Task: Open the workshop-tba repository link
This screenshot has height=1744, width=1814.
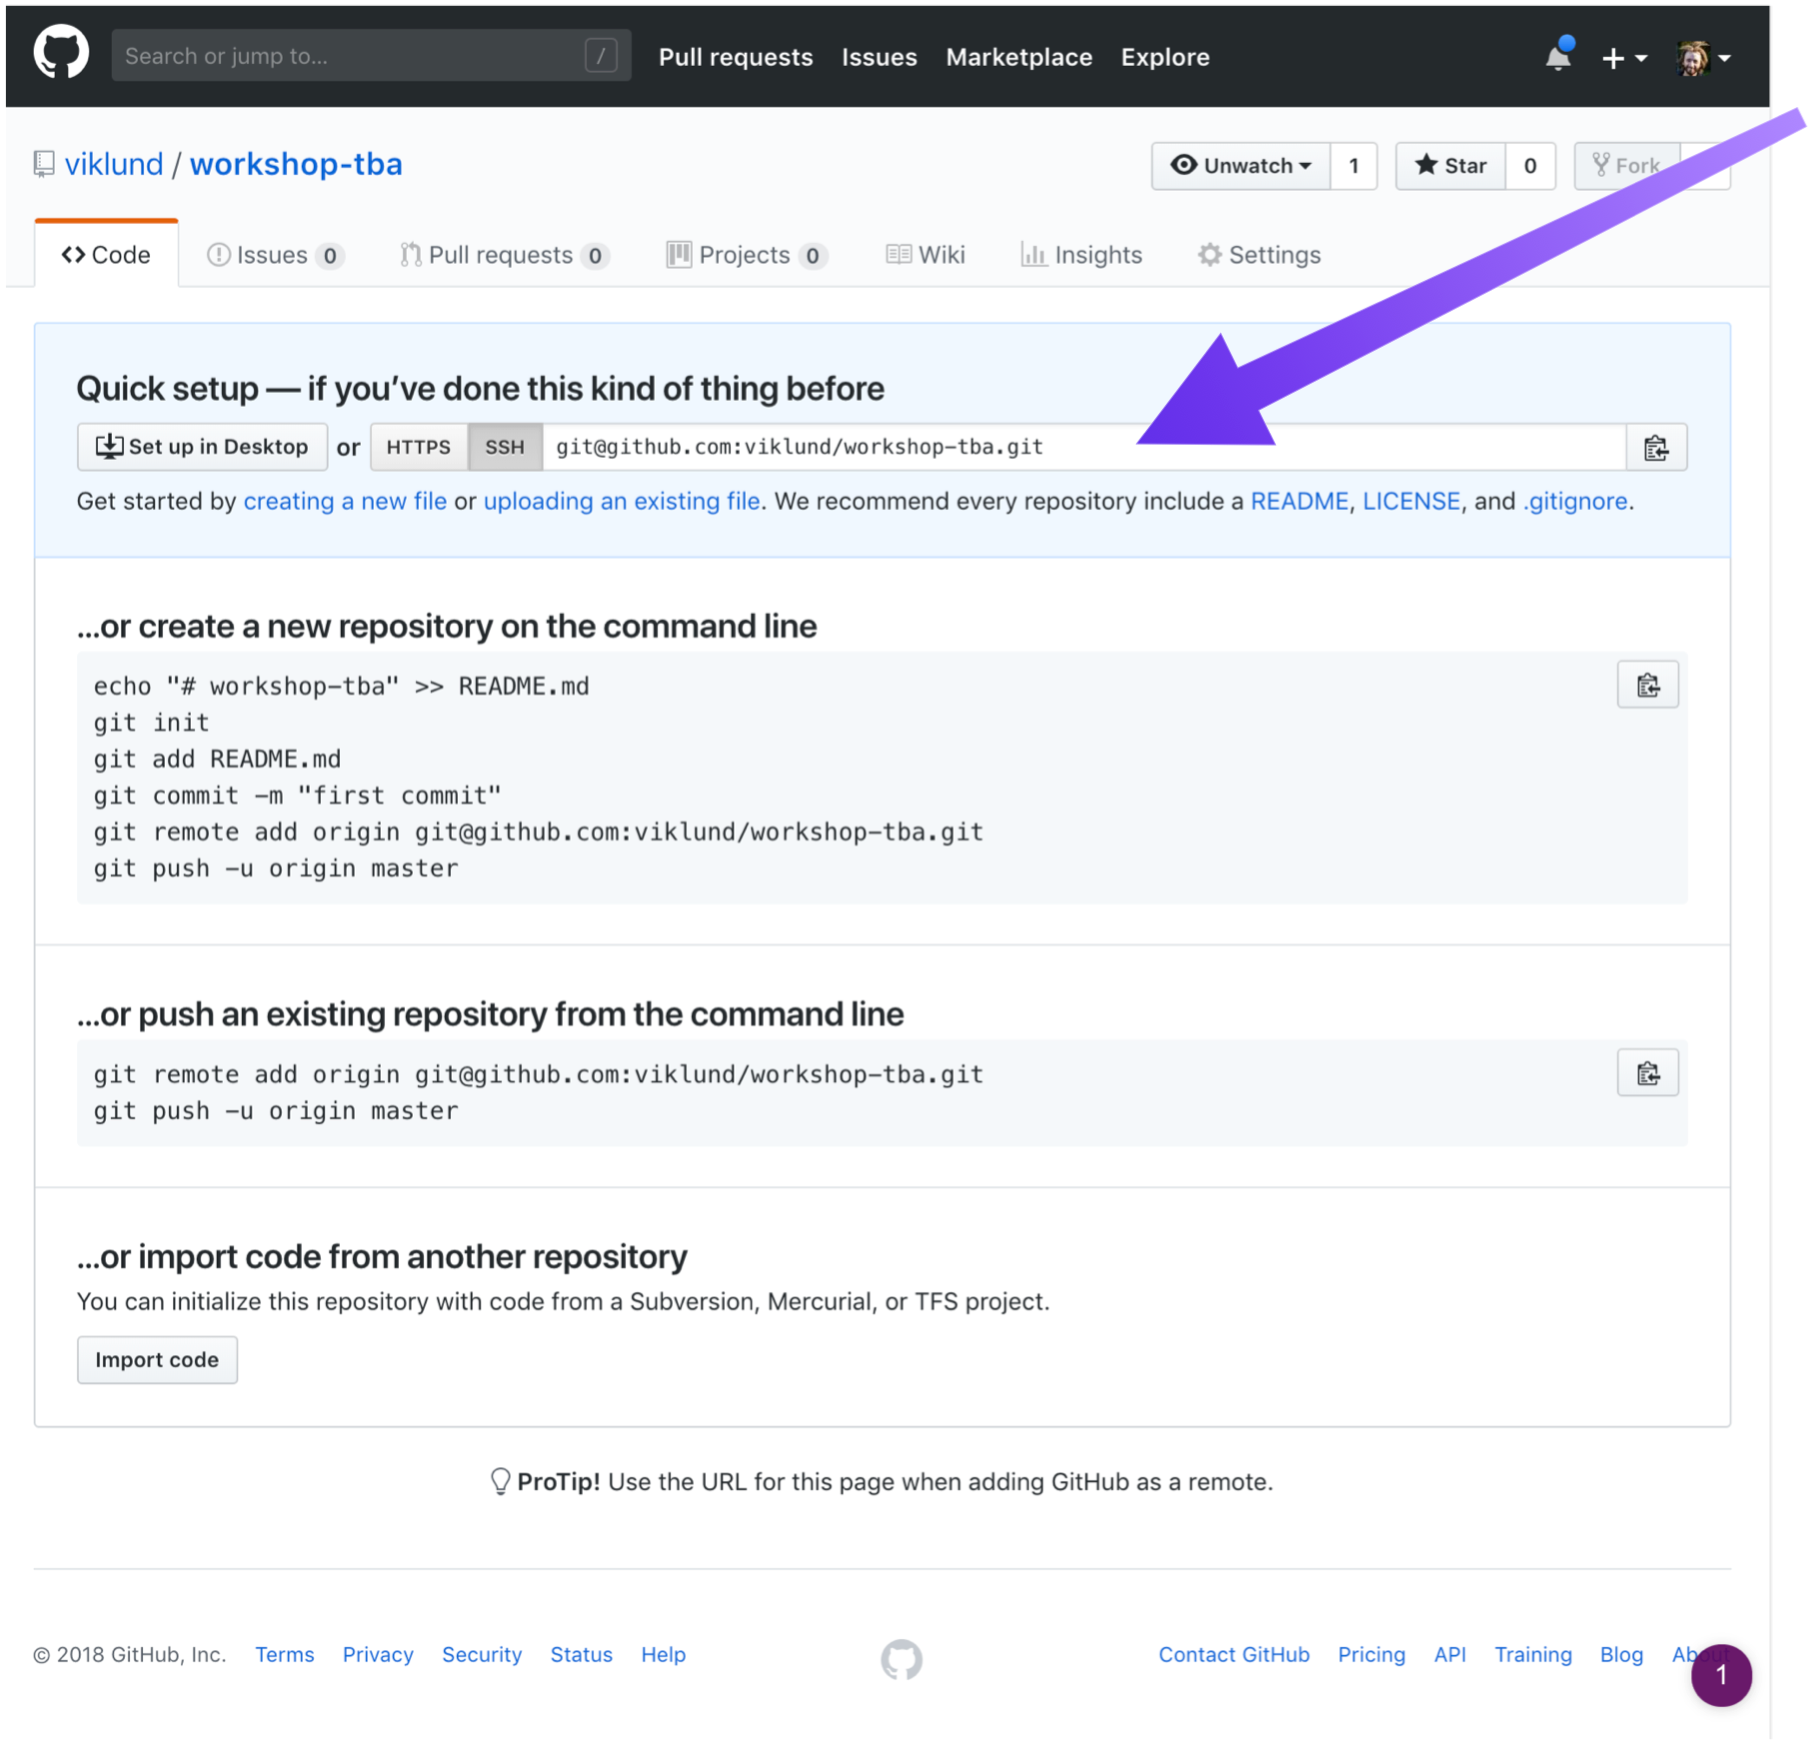Action: [296, 164]
